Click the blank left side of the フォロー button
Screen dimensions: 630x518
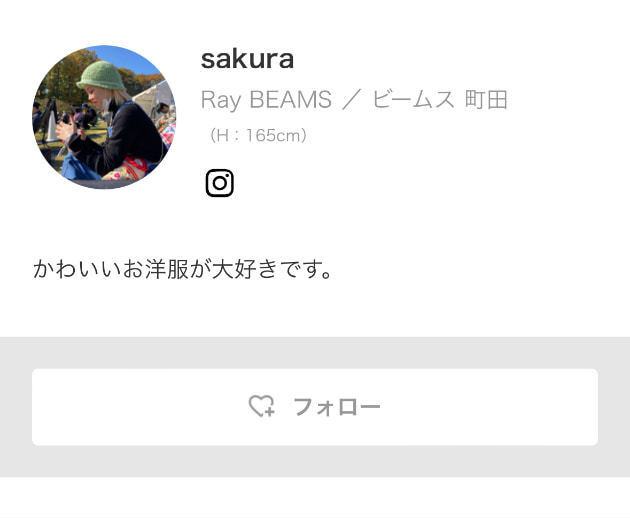[137, 407]
